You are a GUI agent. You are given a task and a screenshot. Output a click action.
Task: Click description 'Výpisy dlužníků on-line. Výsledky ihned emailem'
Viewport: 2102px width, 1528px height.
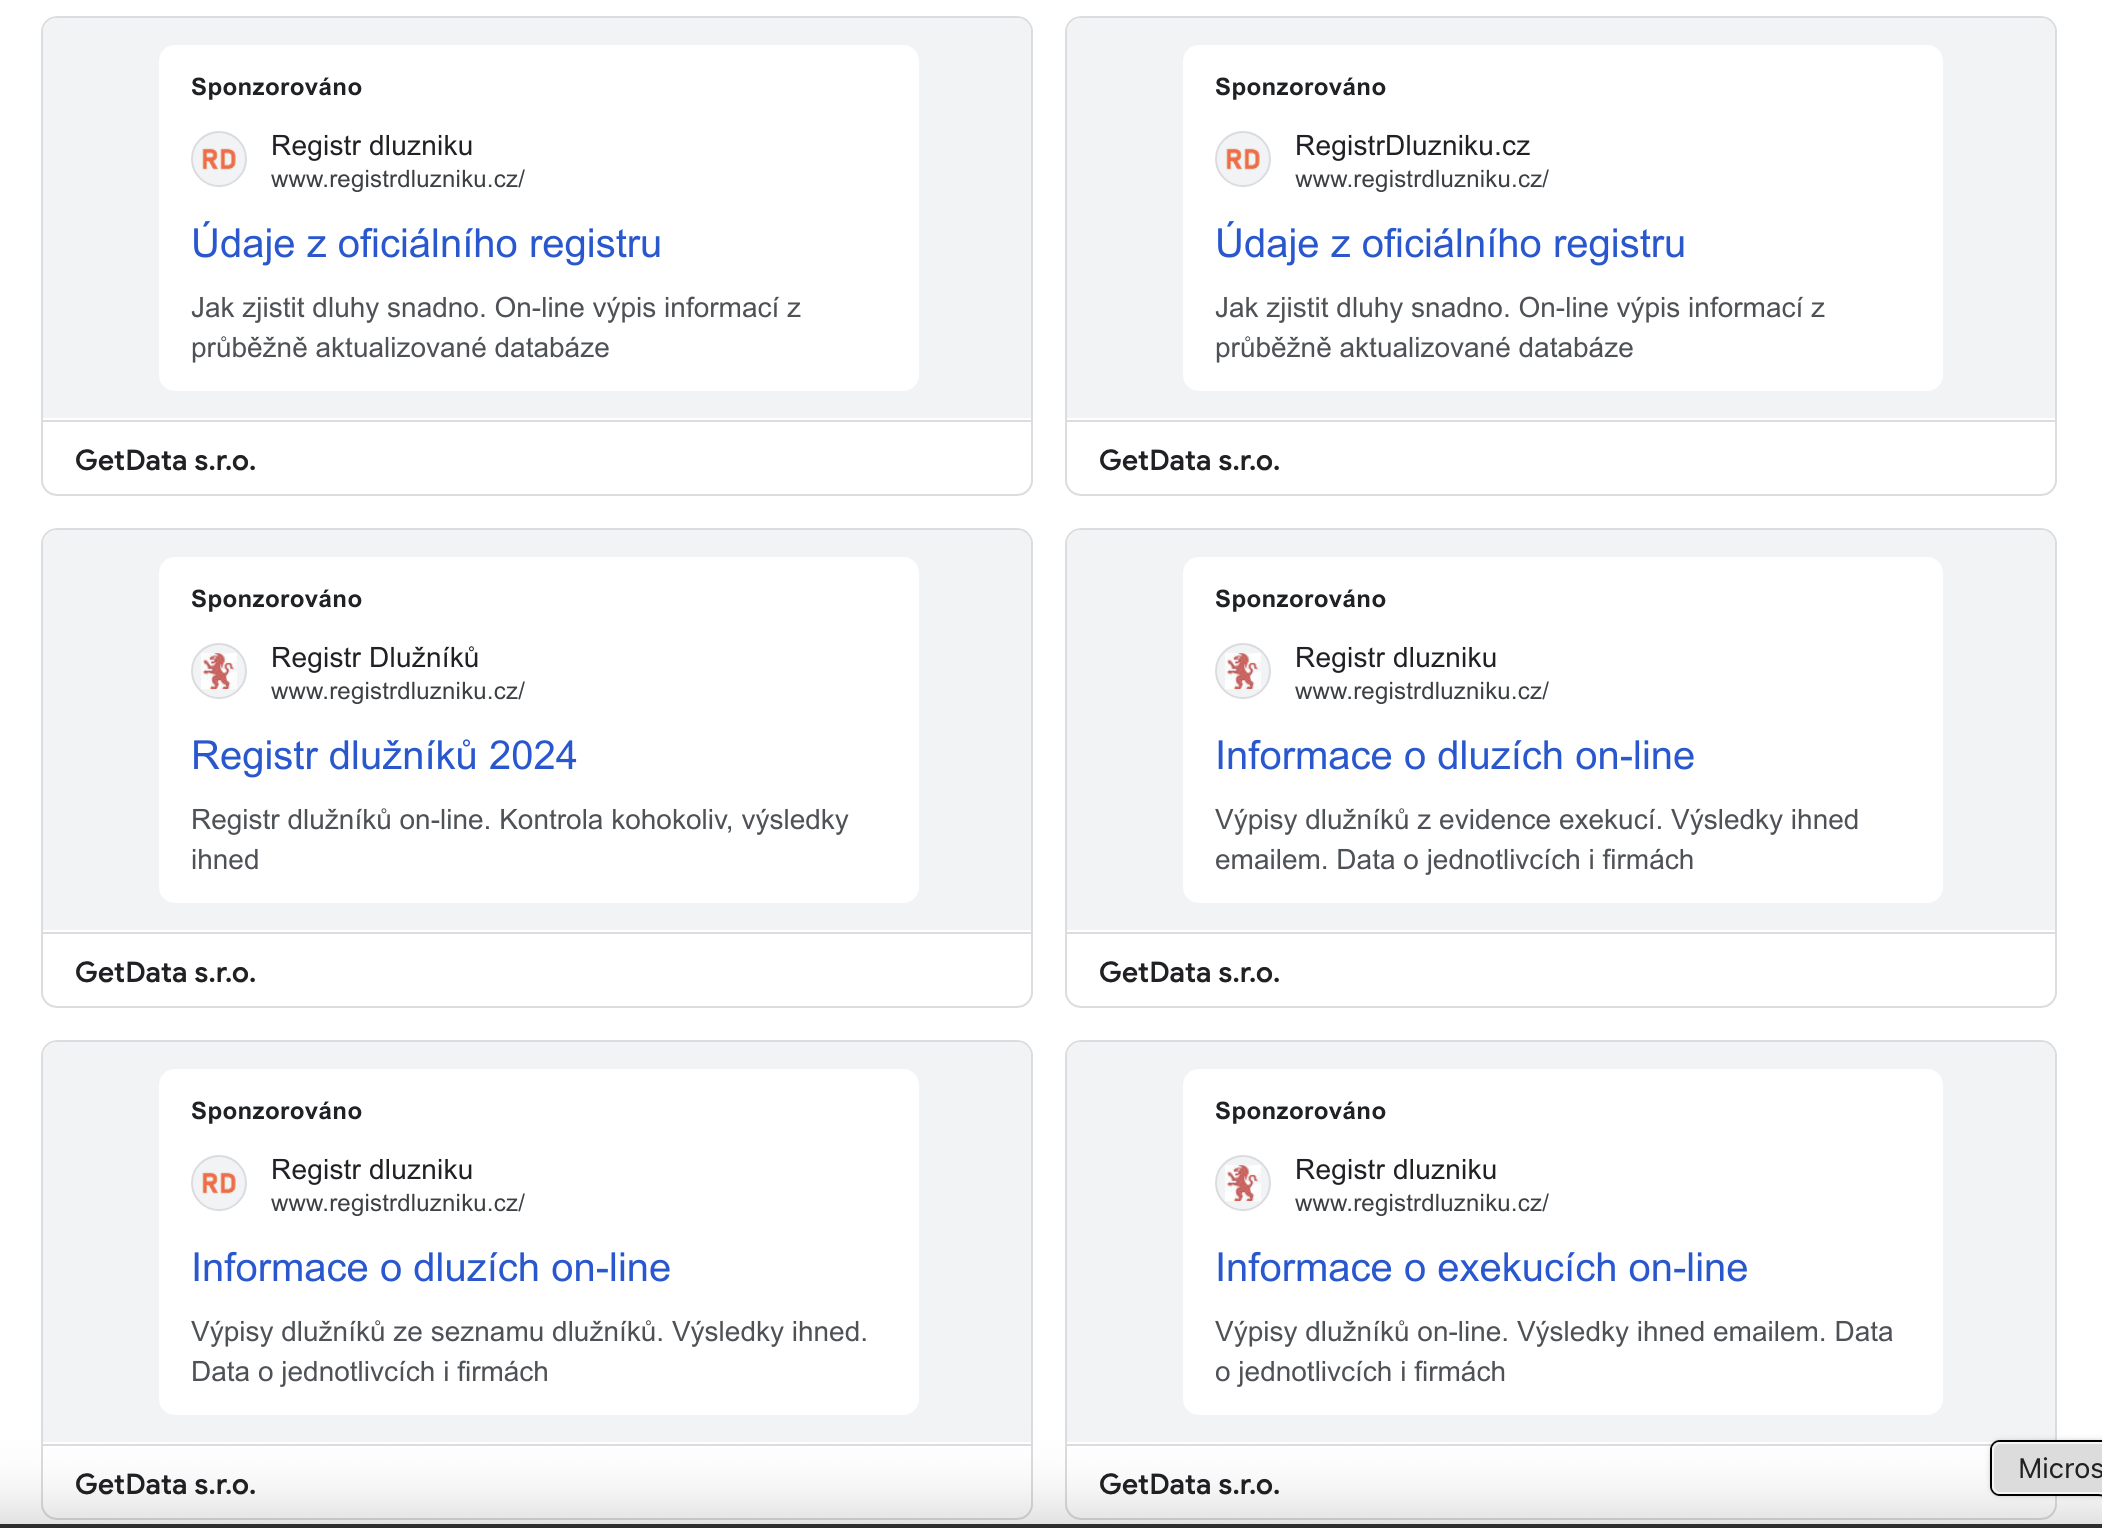pyautogui.click(x=1553, y=1352)
